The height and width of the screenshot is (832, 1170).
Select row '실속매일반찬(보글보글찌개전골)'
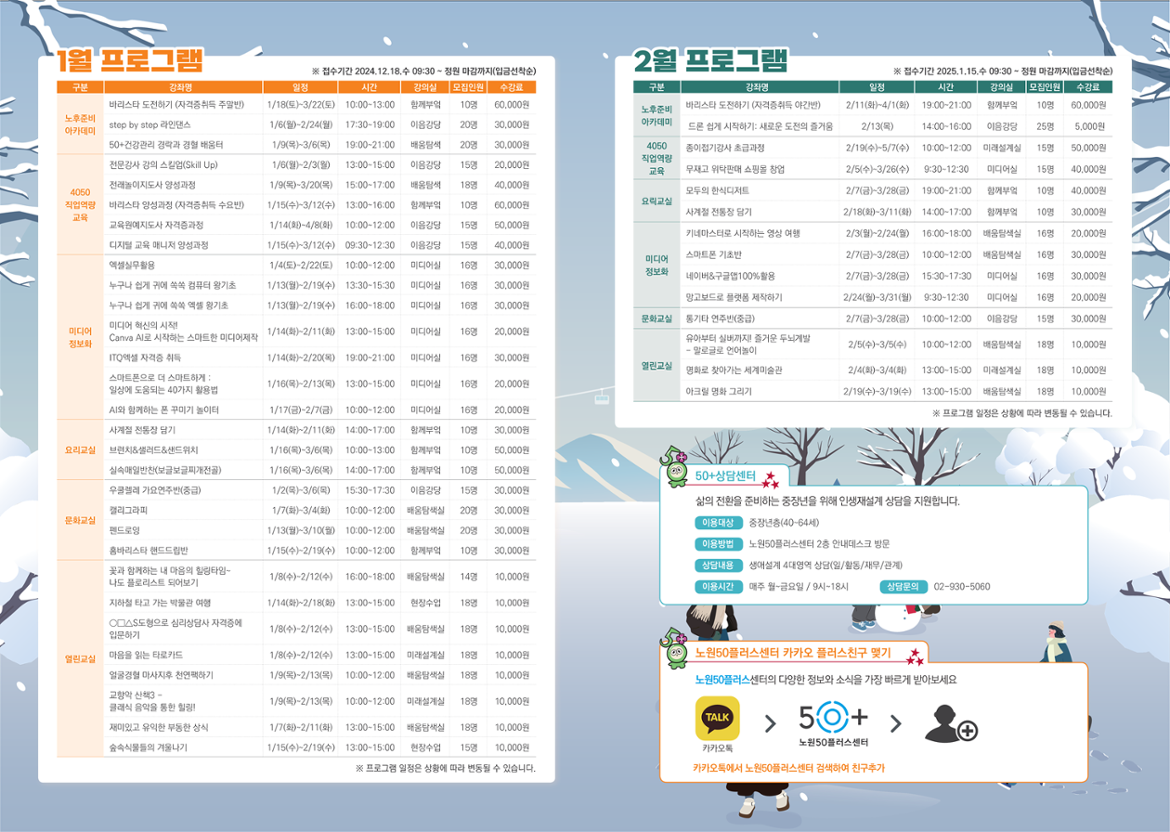(x=320, y=471)
